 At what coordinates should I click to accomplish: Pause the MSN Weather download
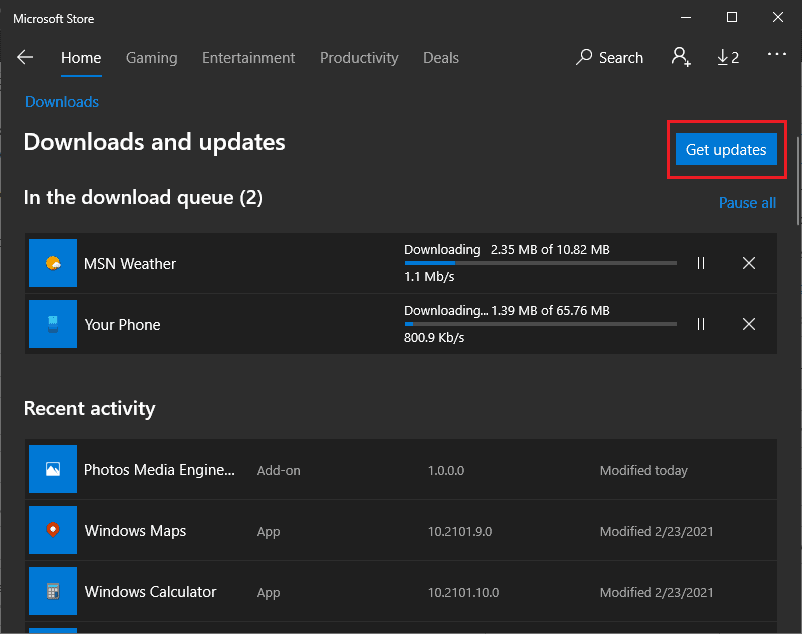pos(701,263)
